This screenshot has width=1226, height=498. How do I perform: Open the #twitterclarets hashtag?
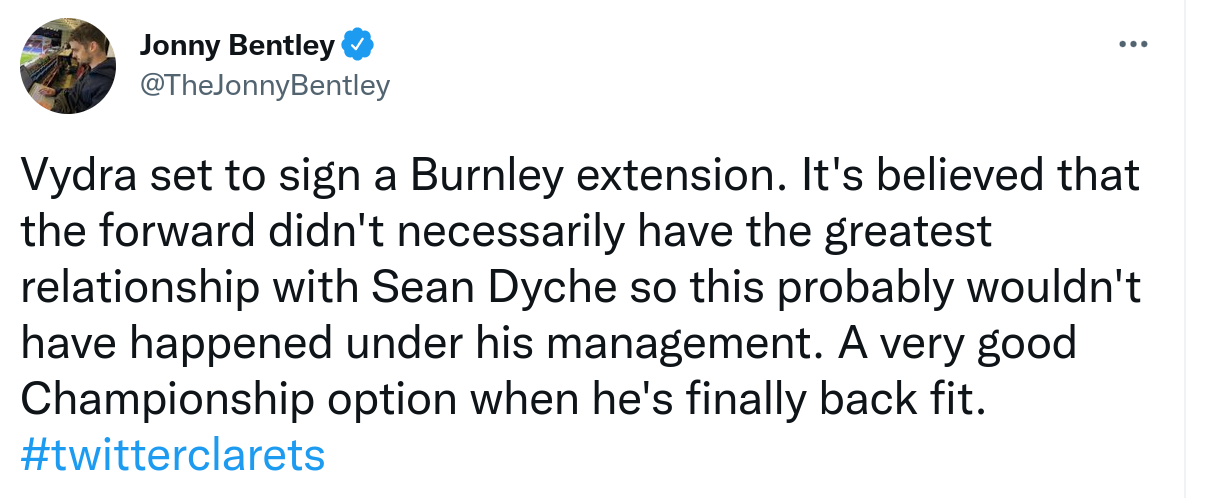(x=173, y=454)
